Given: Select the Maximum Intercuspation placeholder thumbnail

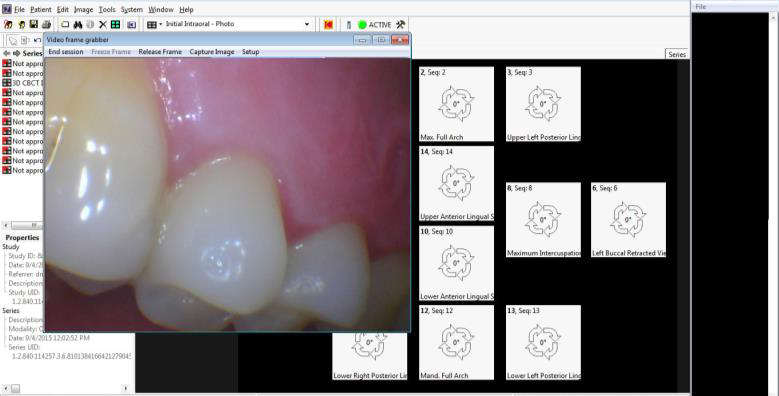Looking at the screenshot, I should (544, 220).
